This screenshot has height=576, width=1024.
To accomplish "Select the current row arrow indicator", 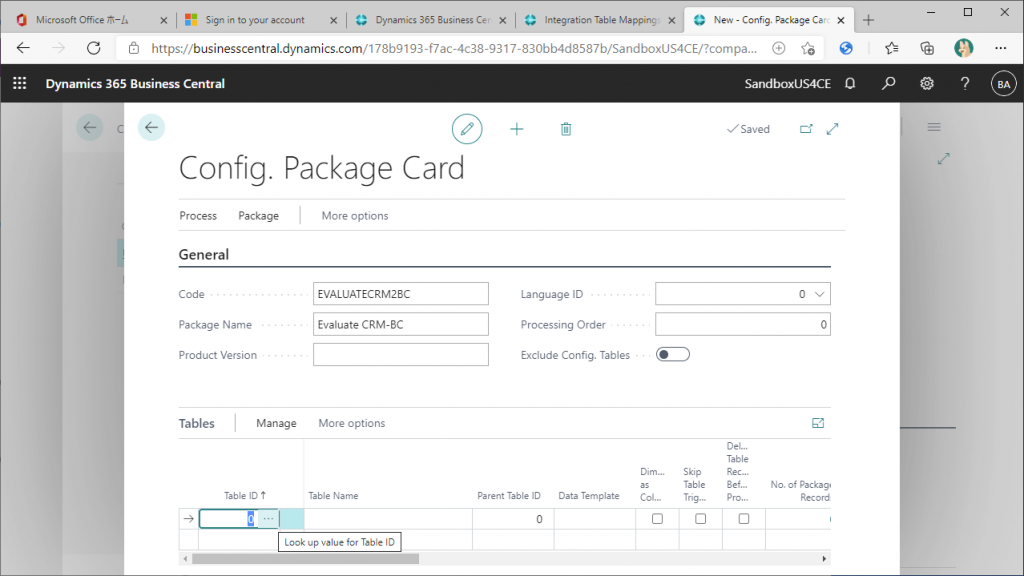I will [189, 519].
